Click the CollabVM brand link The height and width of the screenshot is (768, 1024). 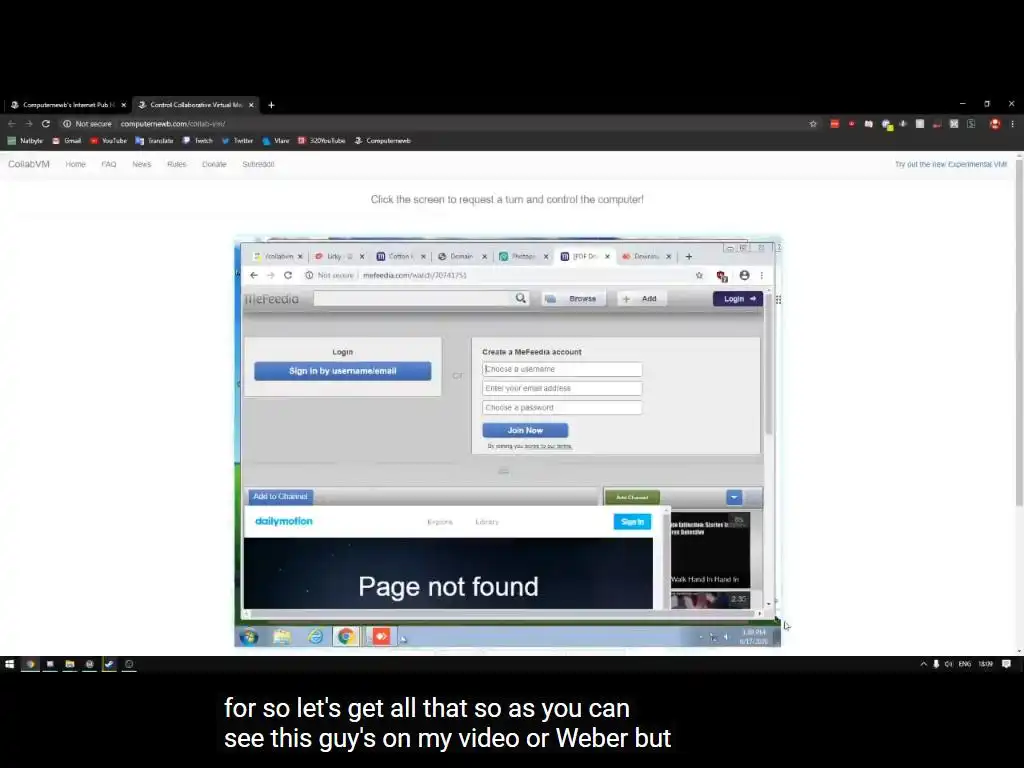pos(29,164)
